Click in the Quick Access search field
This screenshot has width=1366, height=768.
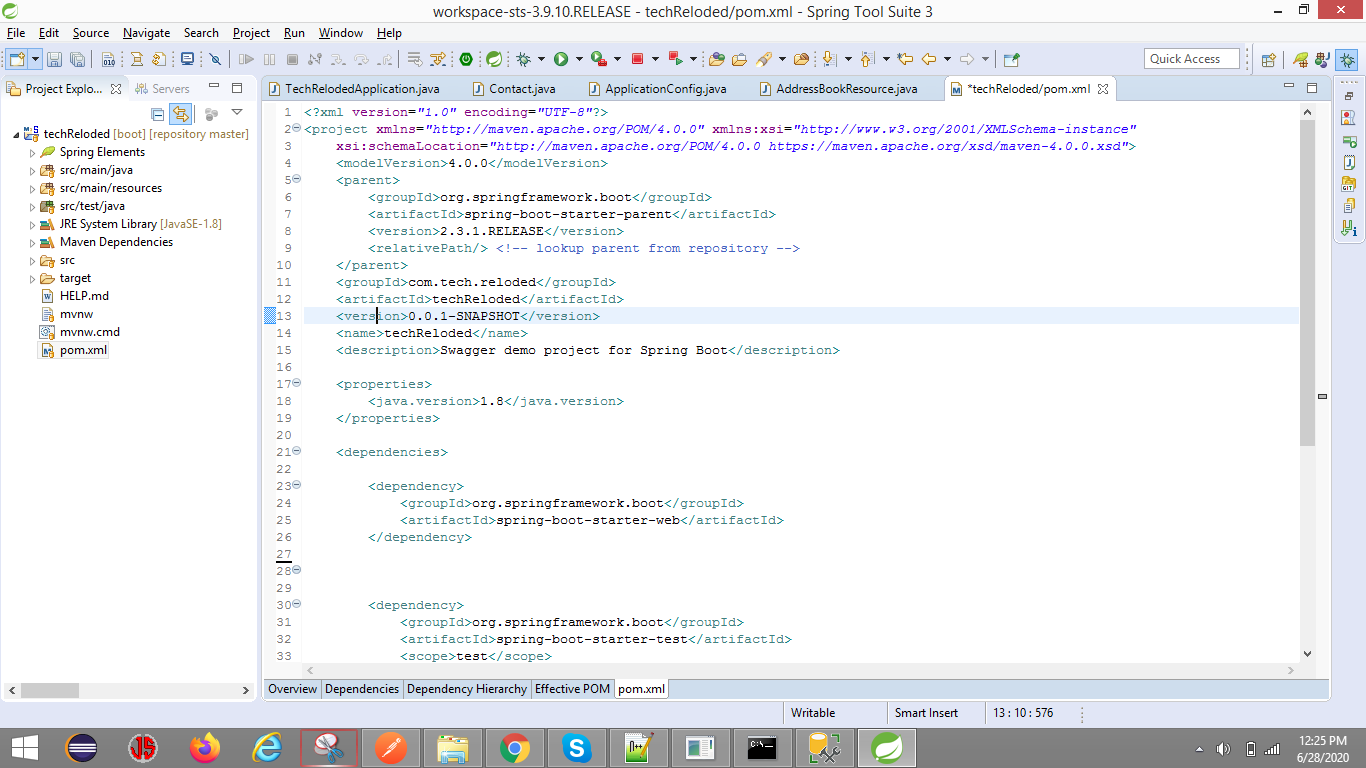coord(1192,59)
